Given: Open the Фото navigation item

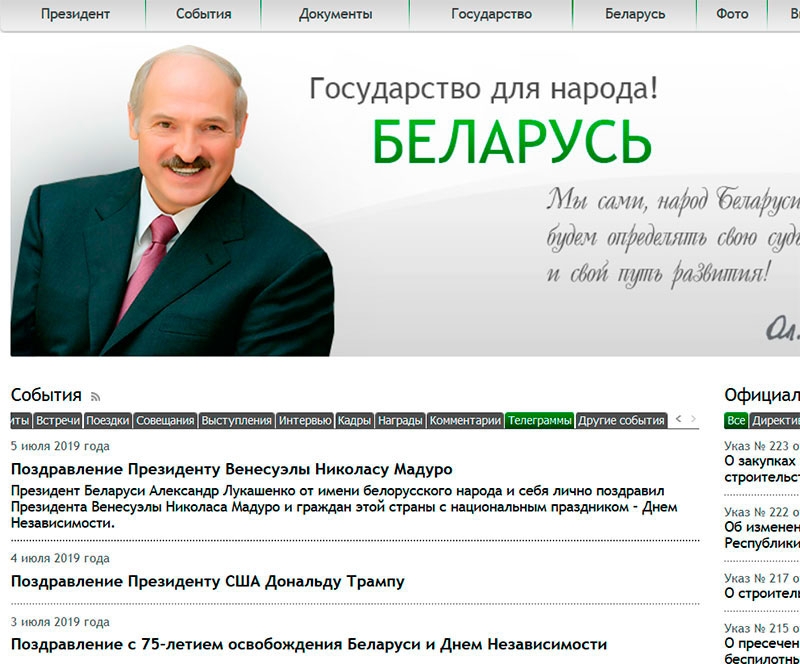Looking at the screenshot, I should point(732,14).
